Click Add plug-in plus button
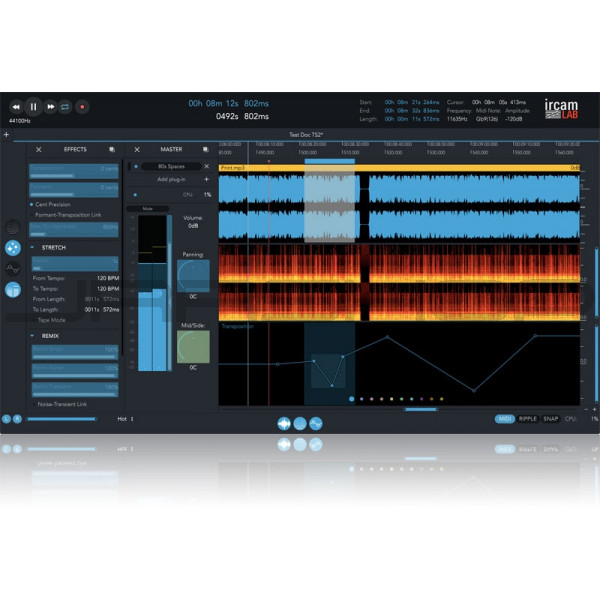The width and height of the screenshot is (600, 600). coord(207,179)
